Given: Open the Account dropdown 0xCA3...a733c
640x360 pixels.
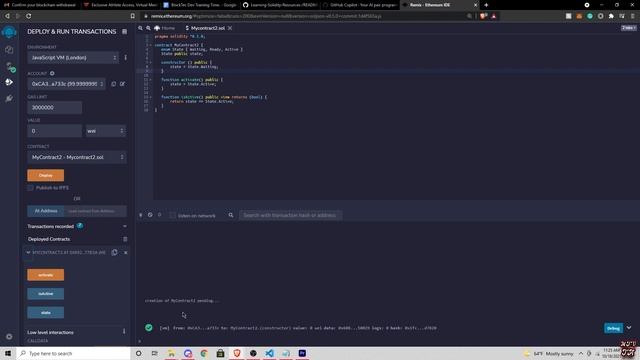Looking at the screenshot, I should (66, 84).
